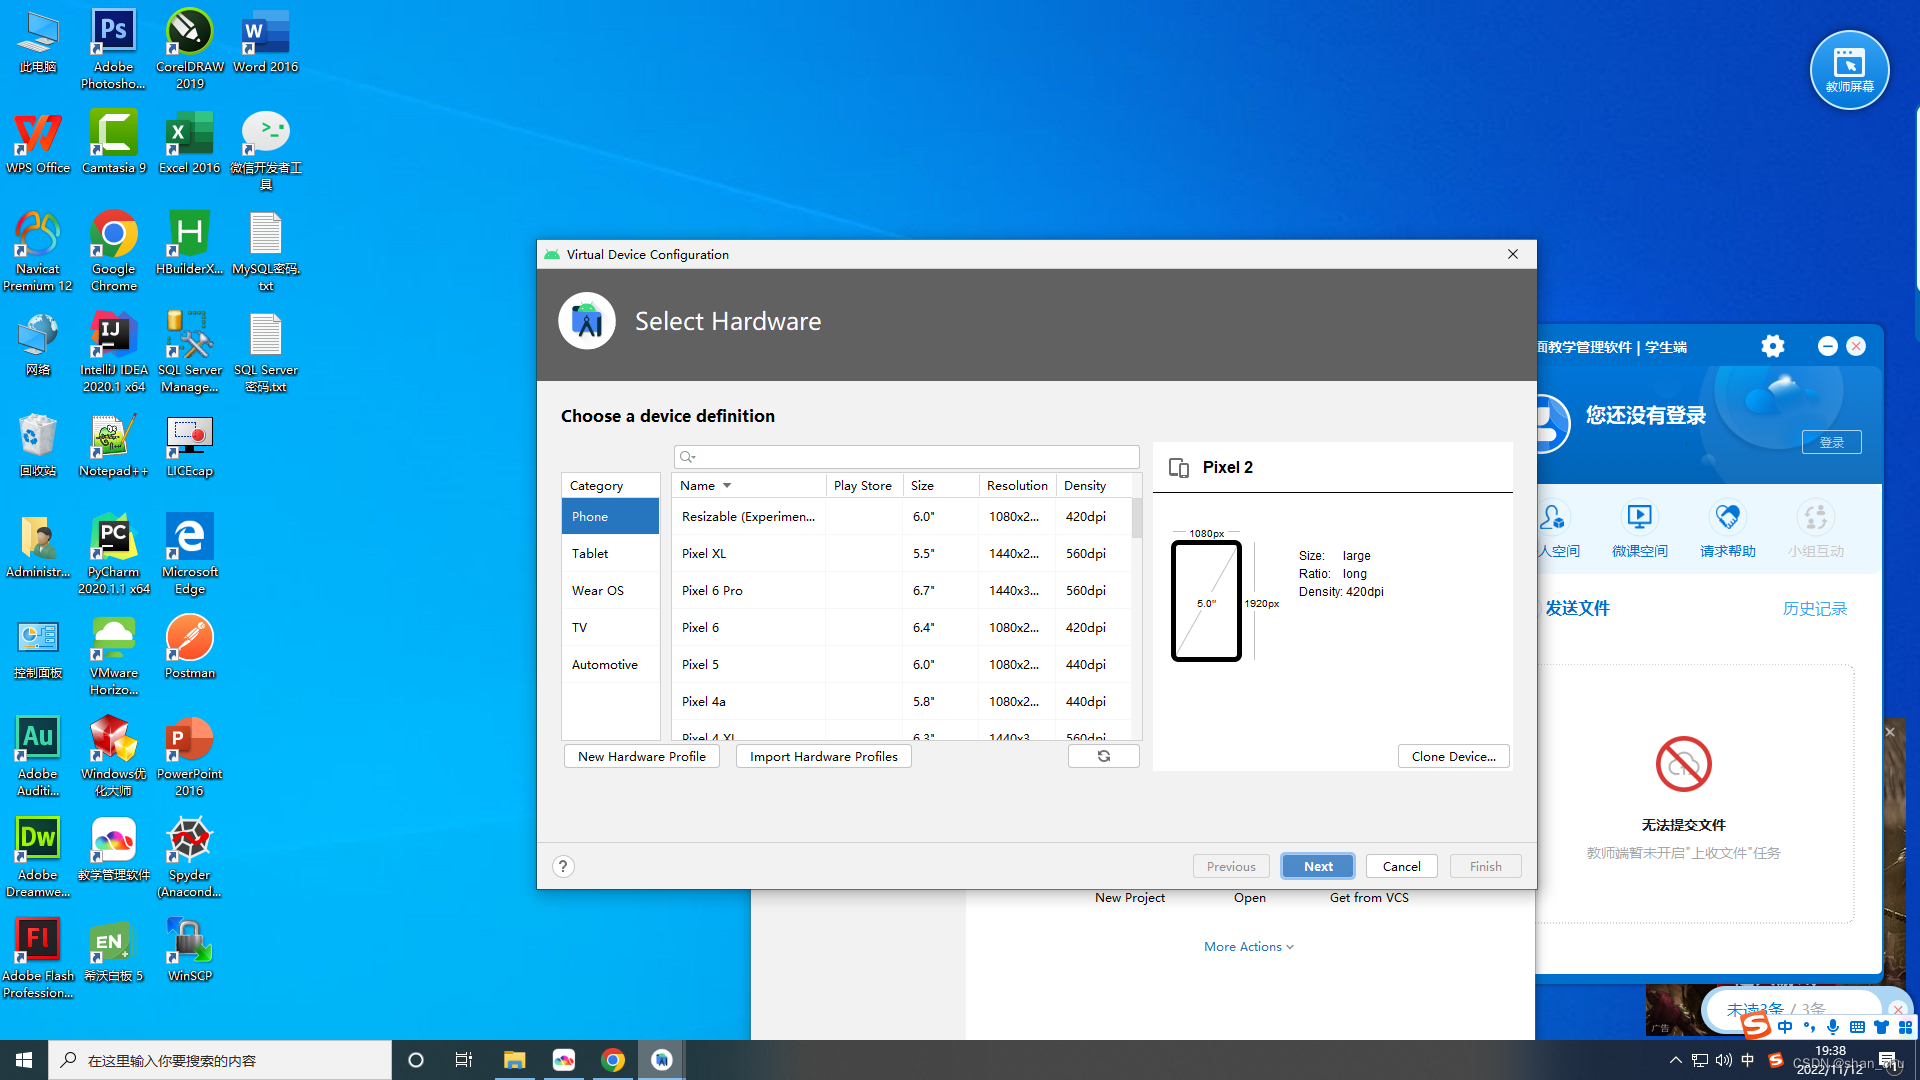
Task: Click the 教师屏幕 floating icon
Action: [x=1849, y=69]
